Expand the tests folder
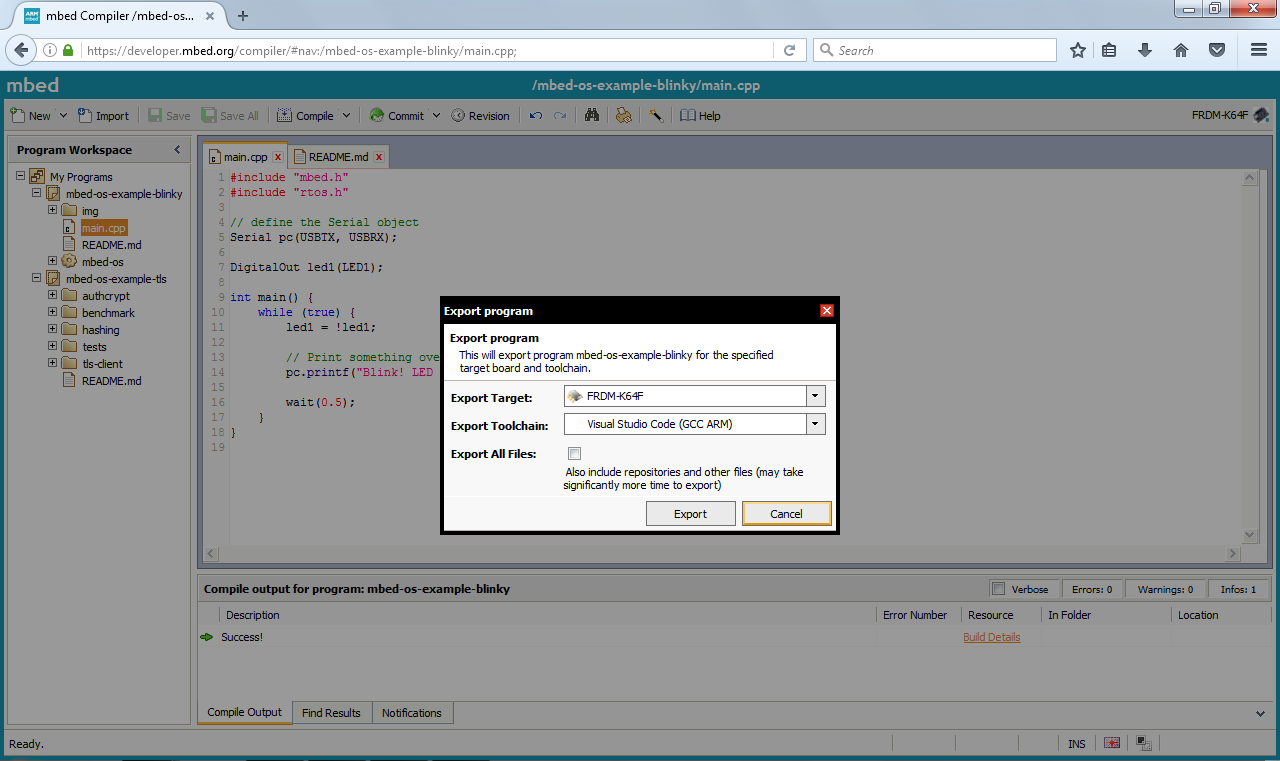Viewport: 1280px width, 761px height. pos(52,346)
